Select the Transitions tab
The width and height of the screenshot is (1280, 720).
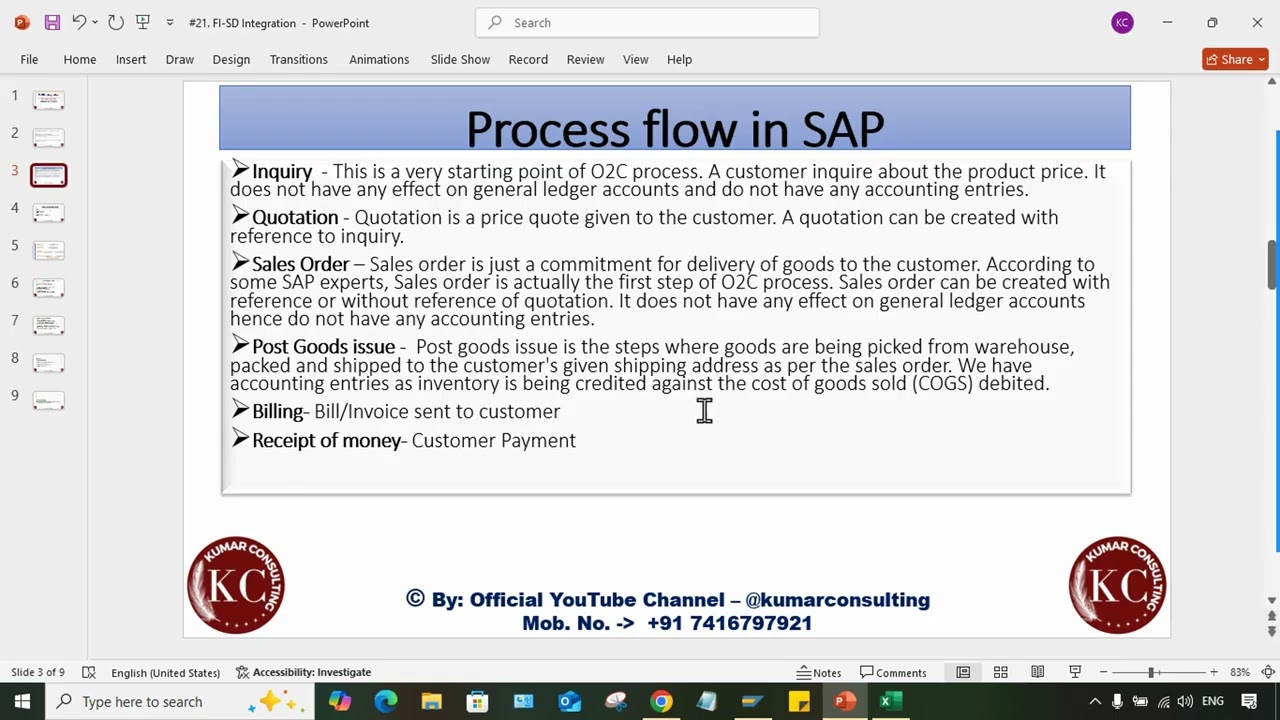click(298, 59)
